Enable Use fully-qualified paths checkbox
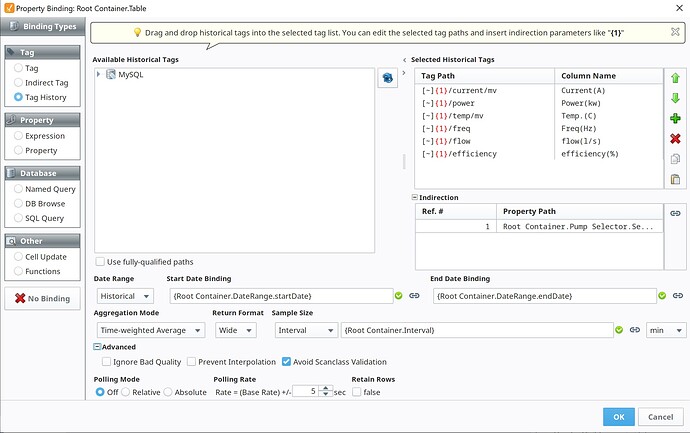Viewport: 690px width, 433px height. pyautogui.click(x=100, y=261)
